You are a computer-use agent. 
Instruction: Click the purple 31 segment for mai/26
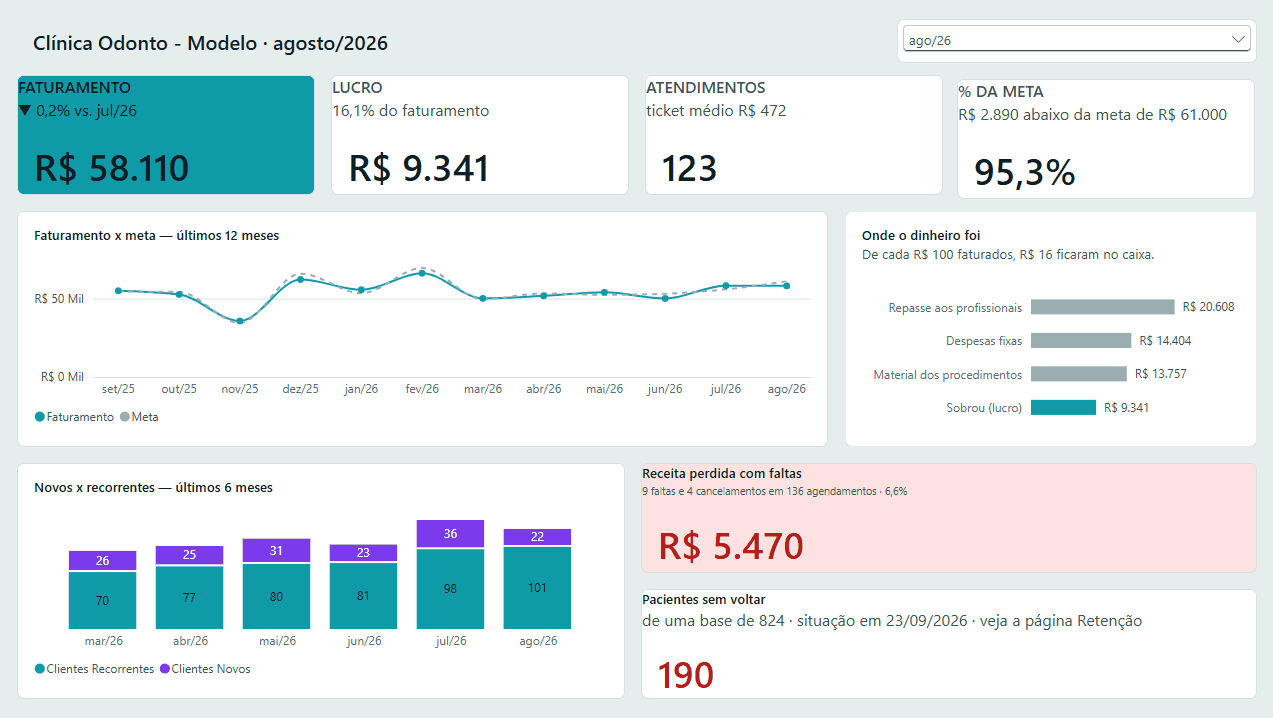point(276,551)
